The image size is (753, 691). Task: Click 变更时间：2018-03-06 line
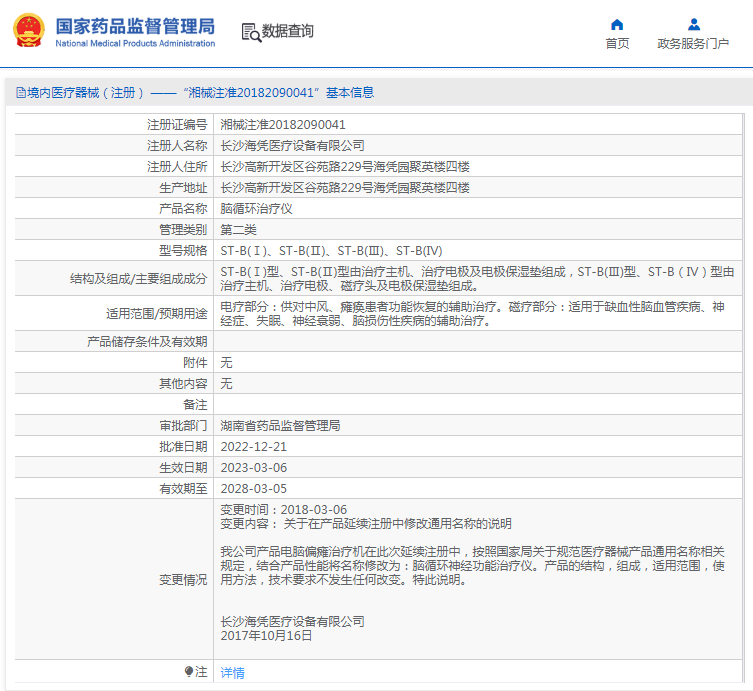click(x=283, y=509)
